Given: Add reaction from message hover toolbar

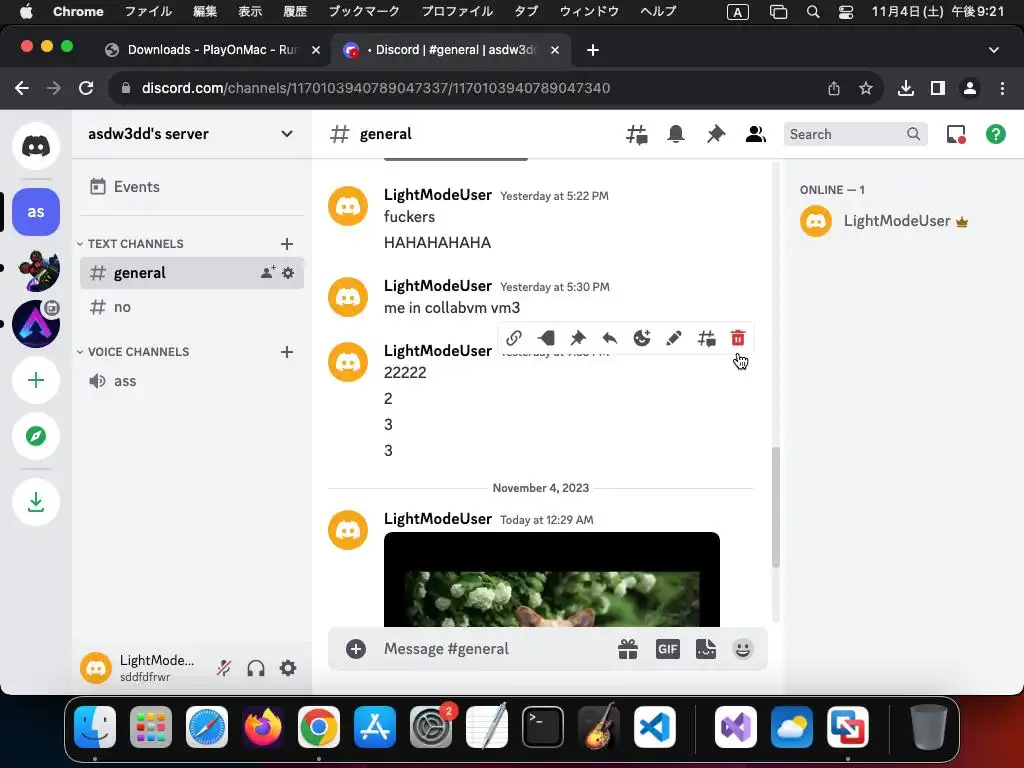Looking at the screenshot, I should [642, 338].
